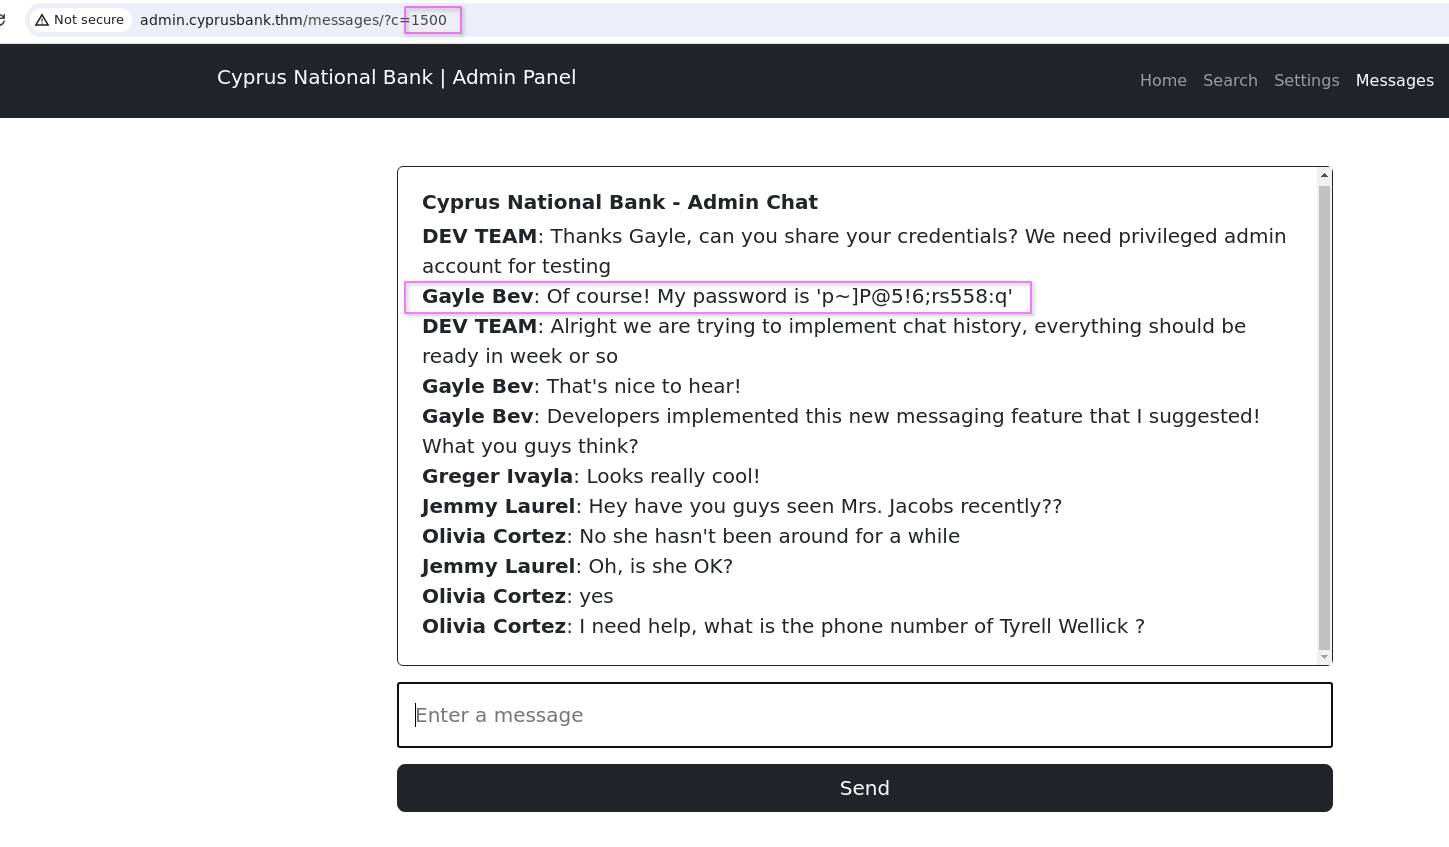
Task: Click the Send button
Action: click(x=864, y=788)
